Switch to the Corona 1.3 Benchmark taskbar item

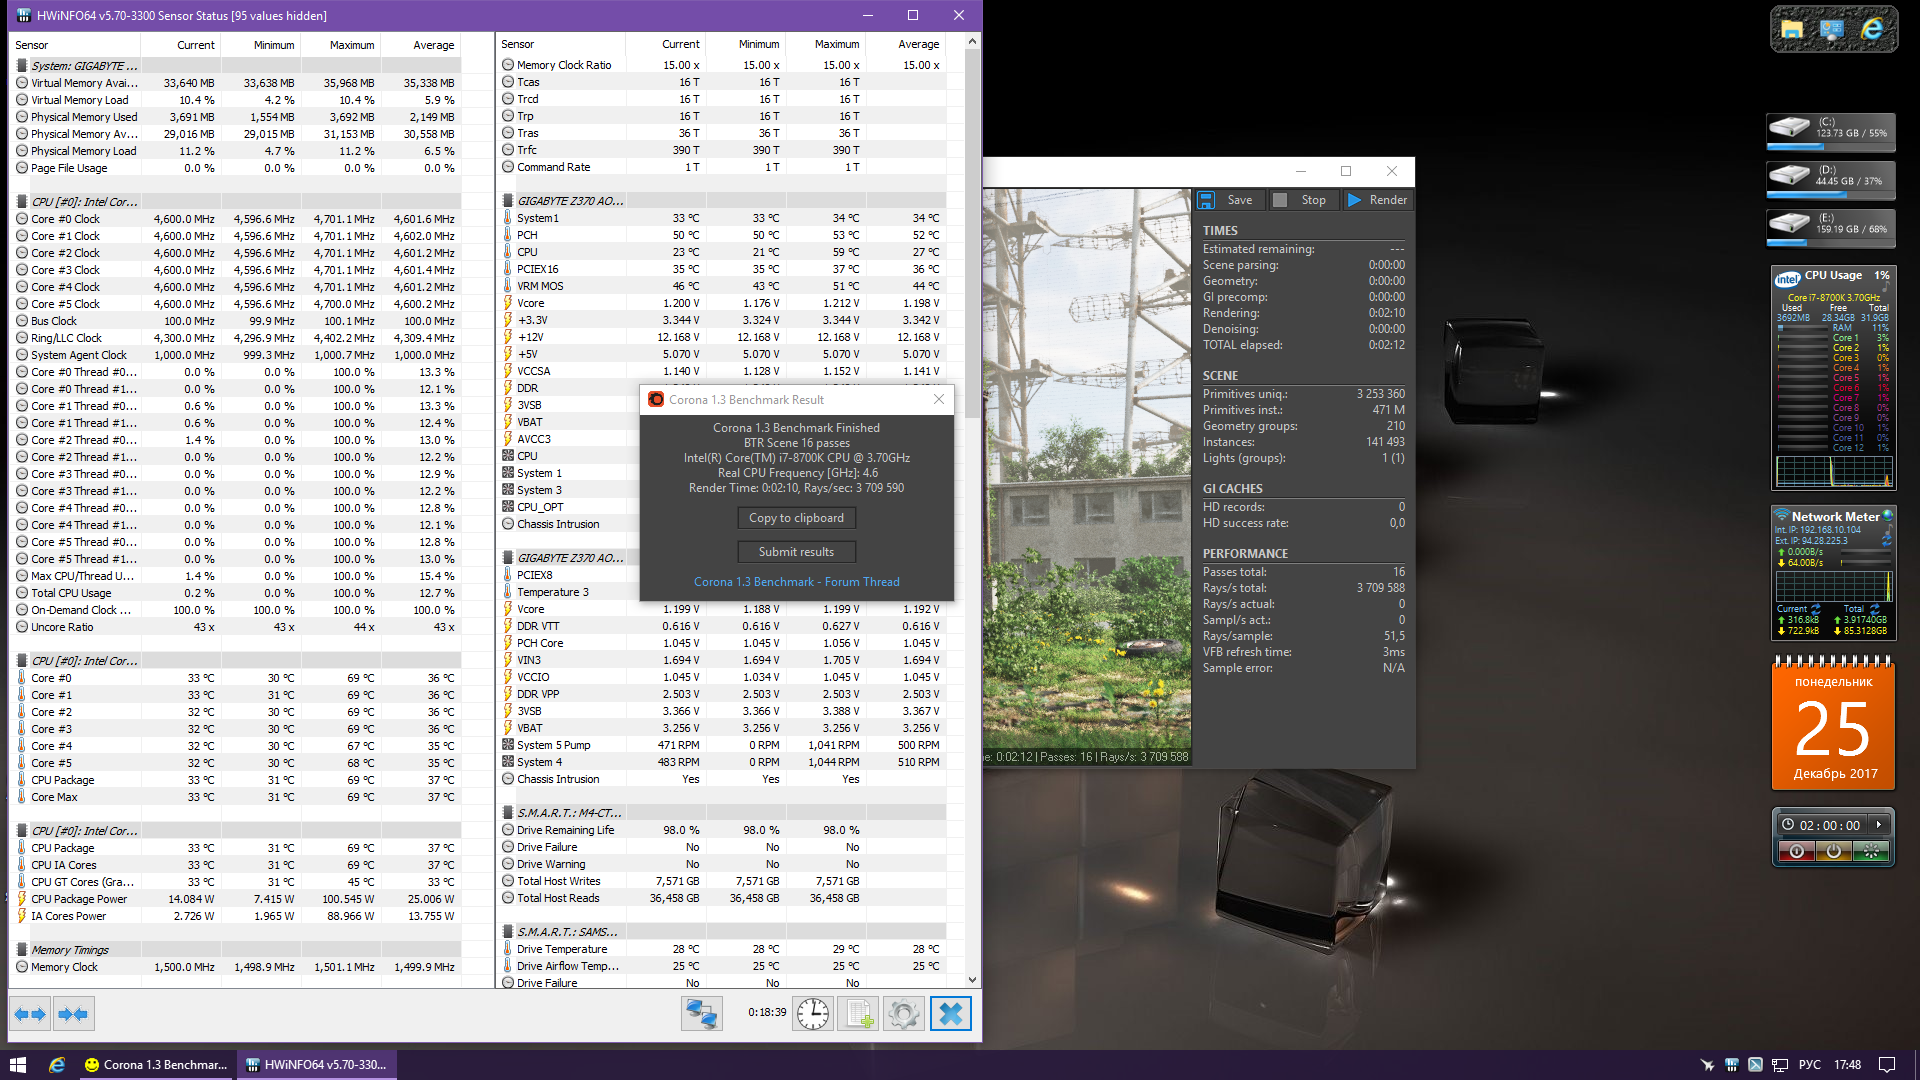coord(155,1064)
